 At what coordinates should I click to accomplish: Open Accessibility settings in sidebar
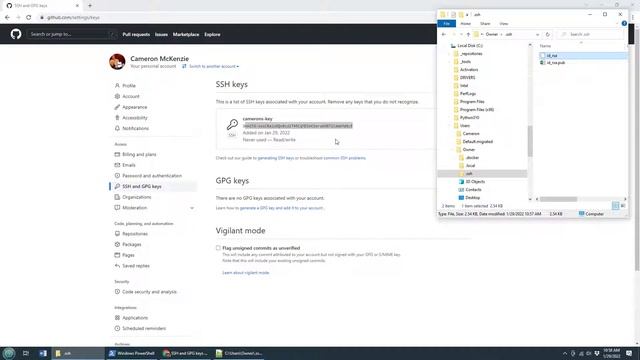tap(135, 118)
